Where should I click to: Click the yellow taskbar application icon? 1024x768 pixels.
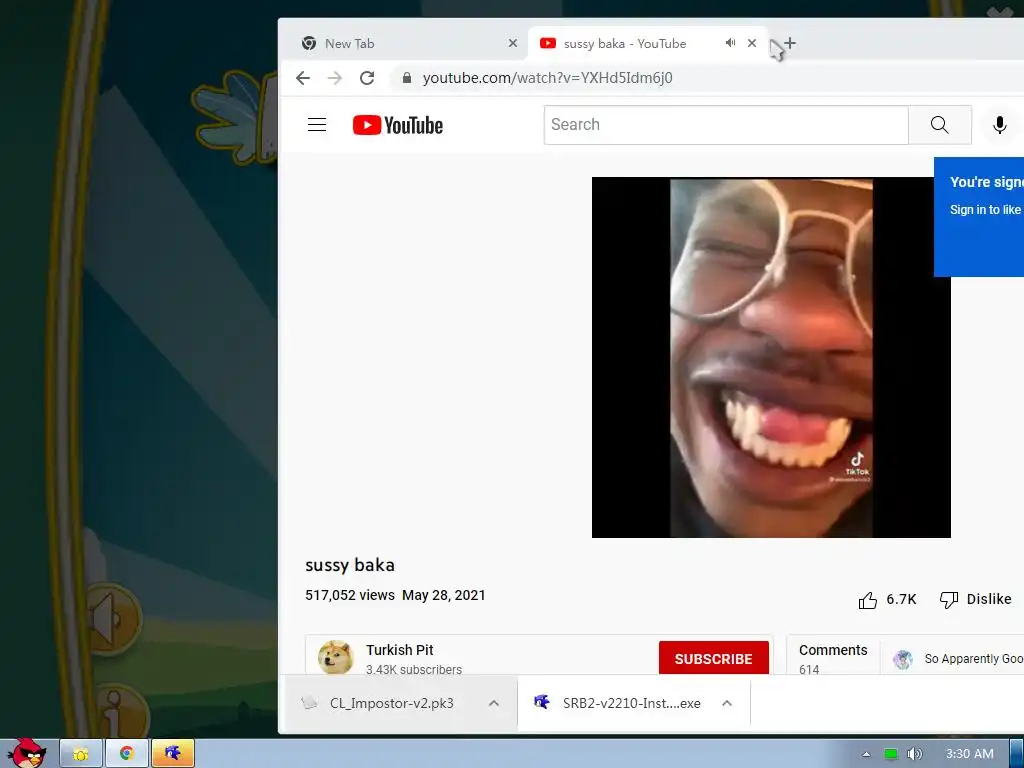point(81,754)
